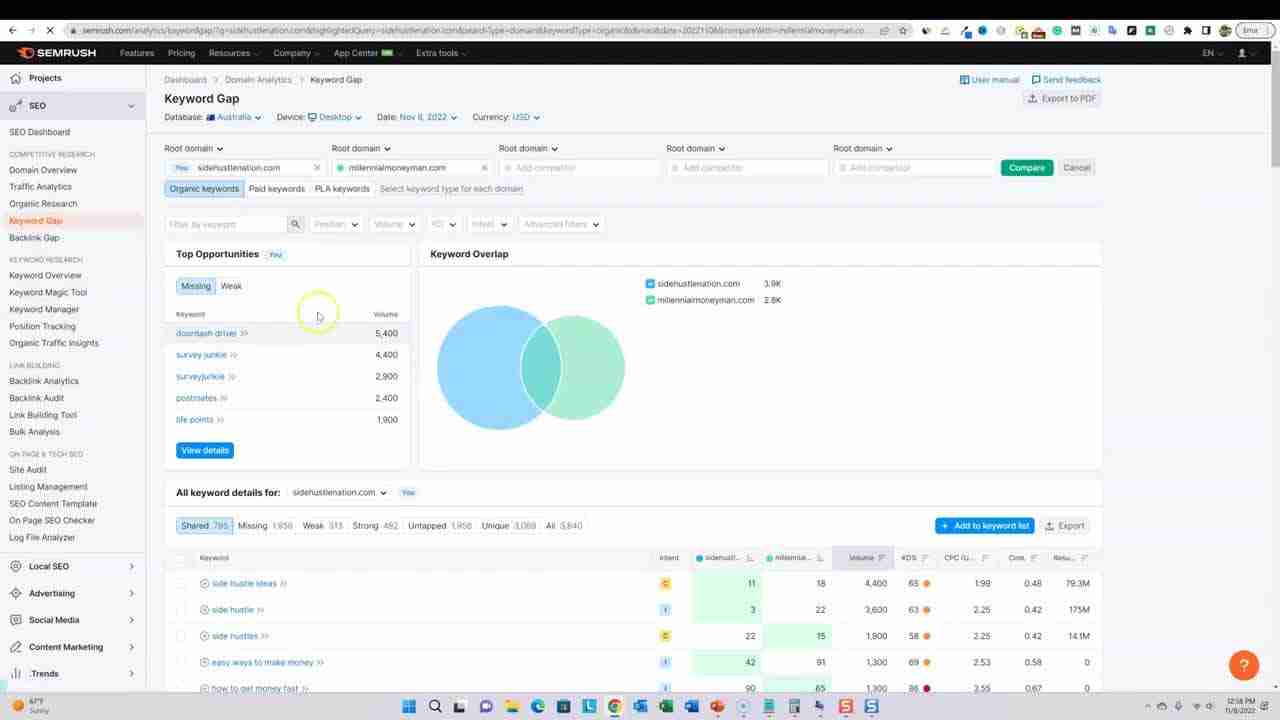Select the Missing opportunities toggle
This screenshot has width=1280, height=720.
(x=195, y=286)
